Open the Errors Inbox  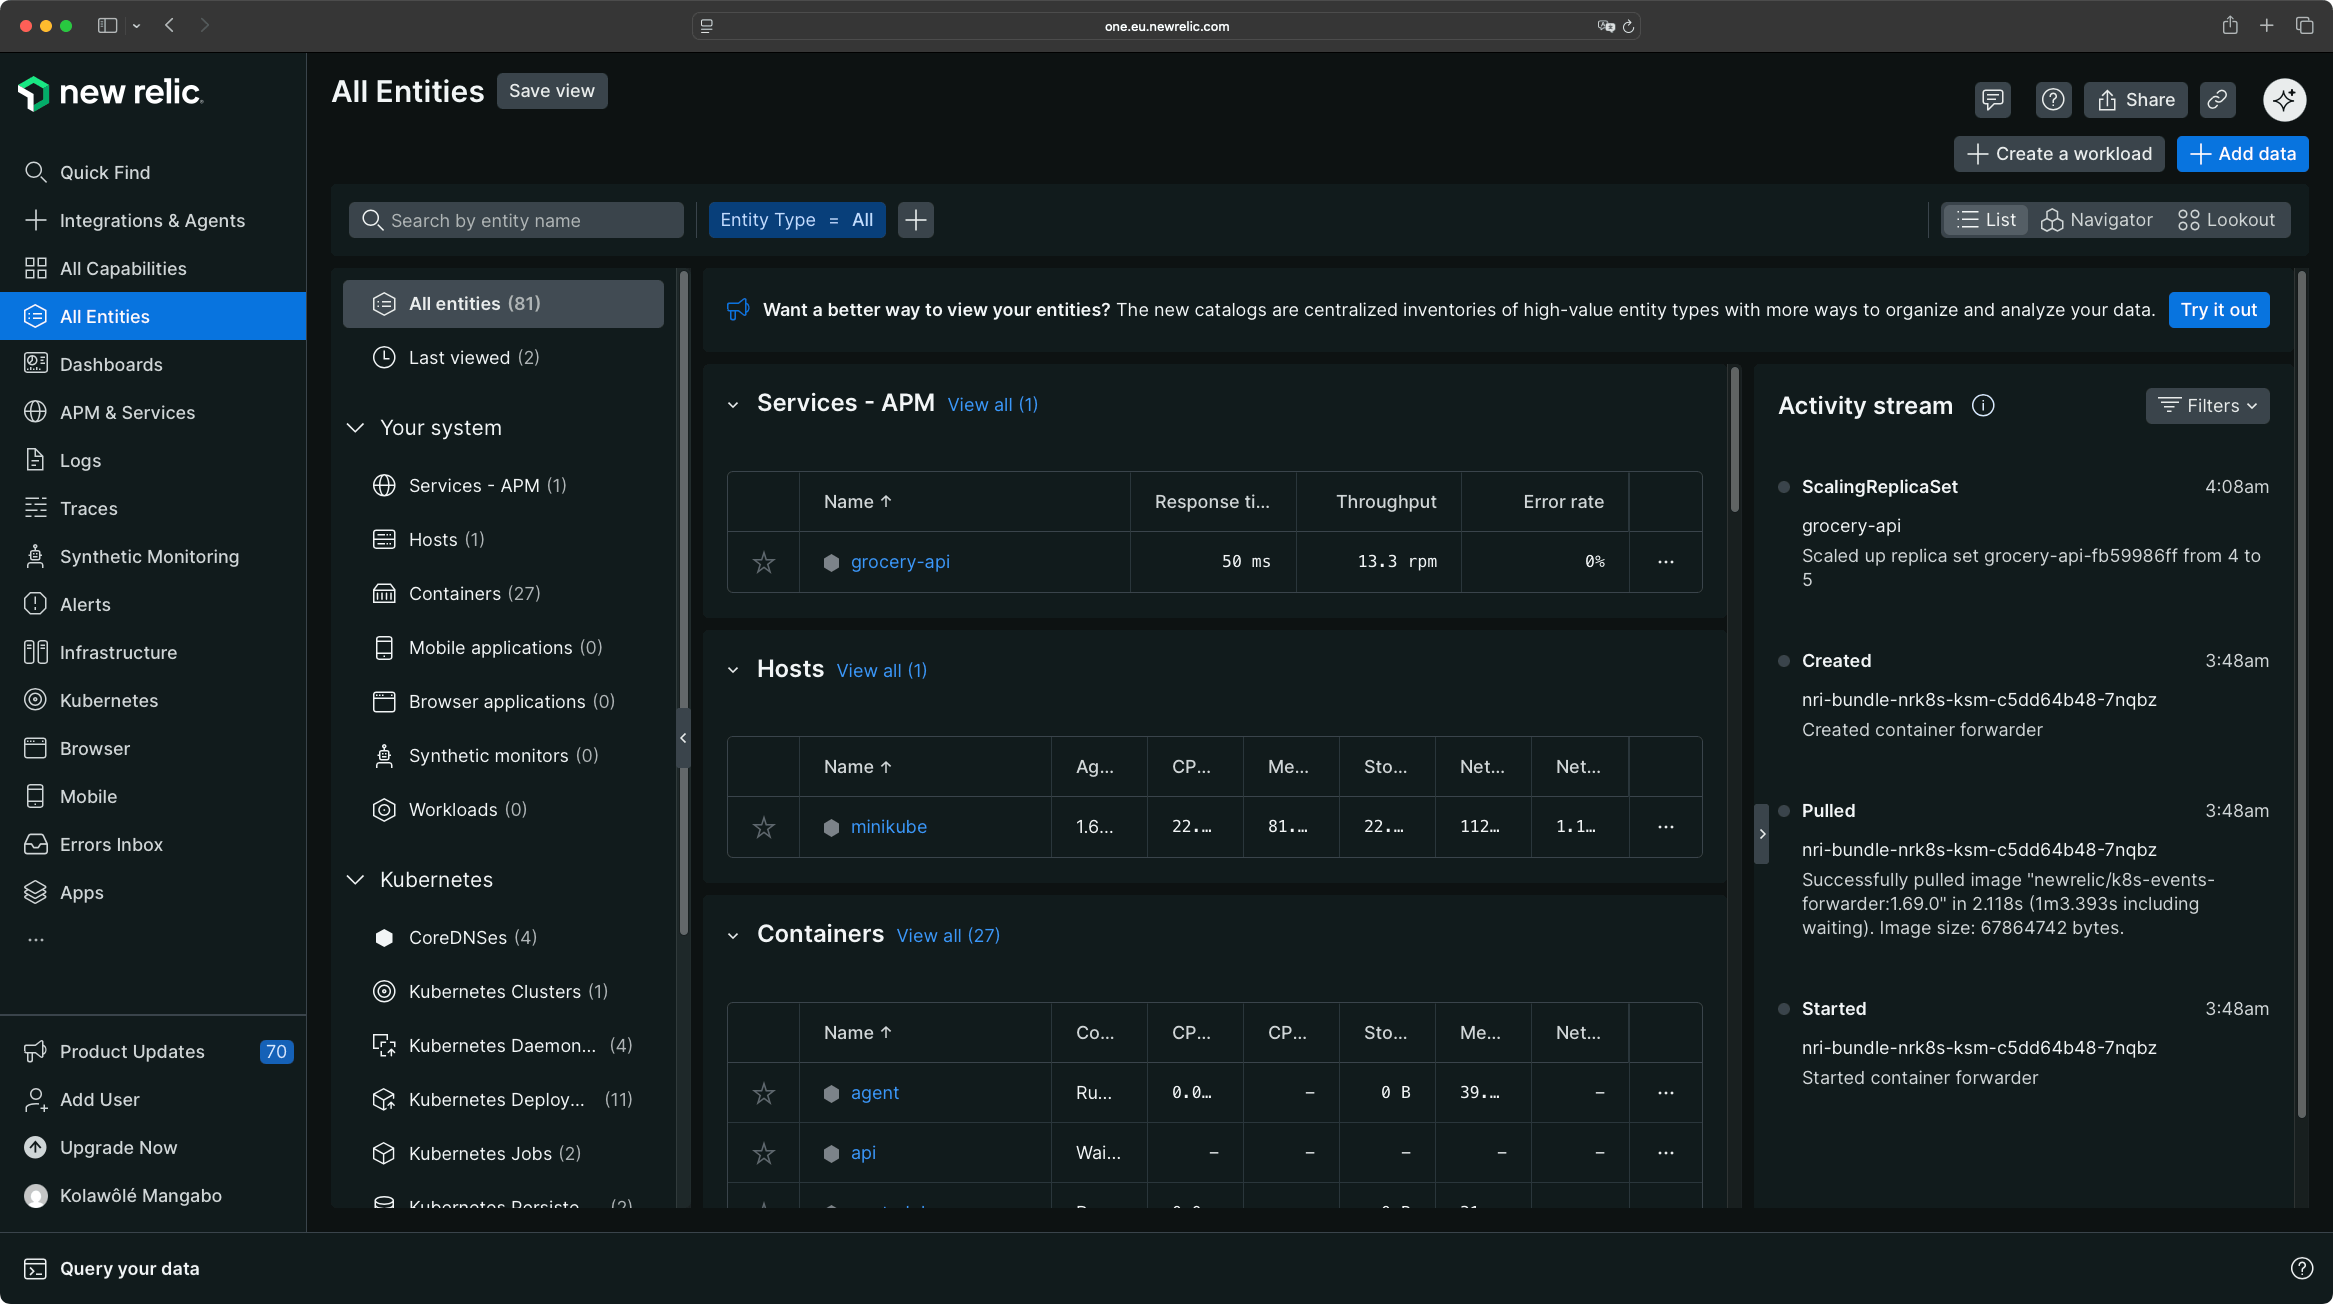[110, 844]
